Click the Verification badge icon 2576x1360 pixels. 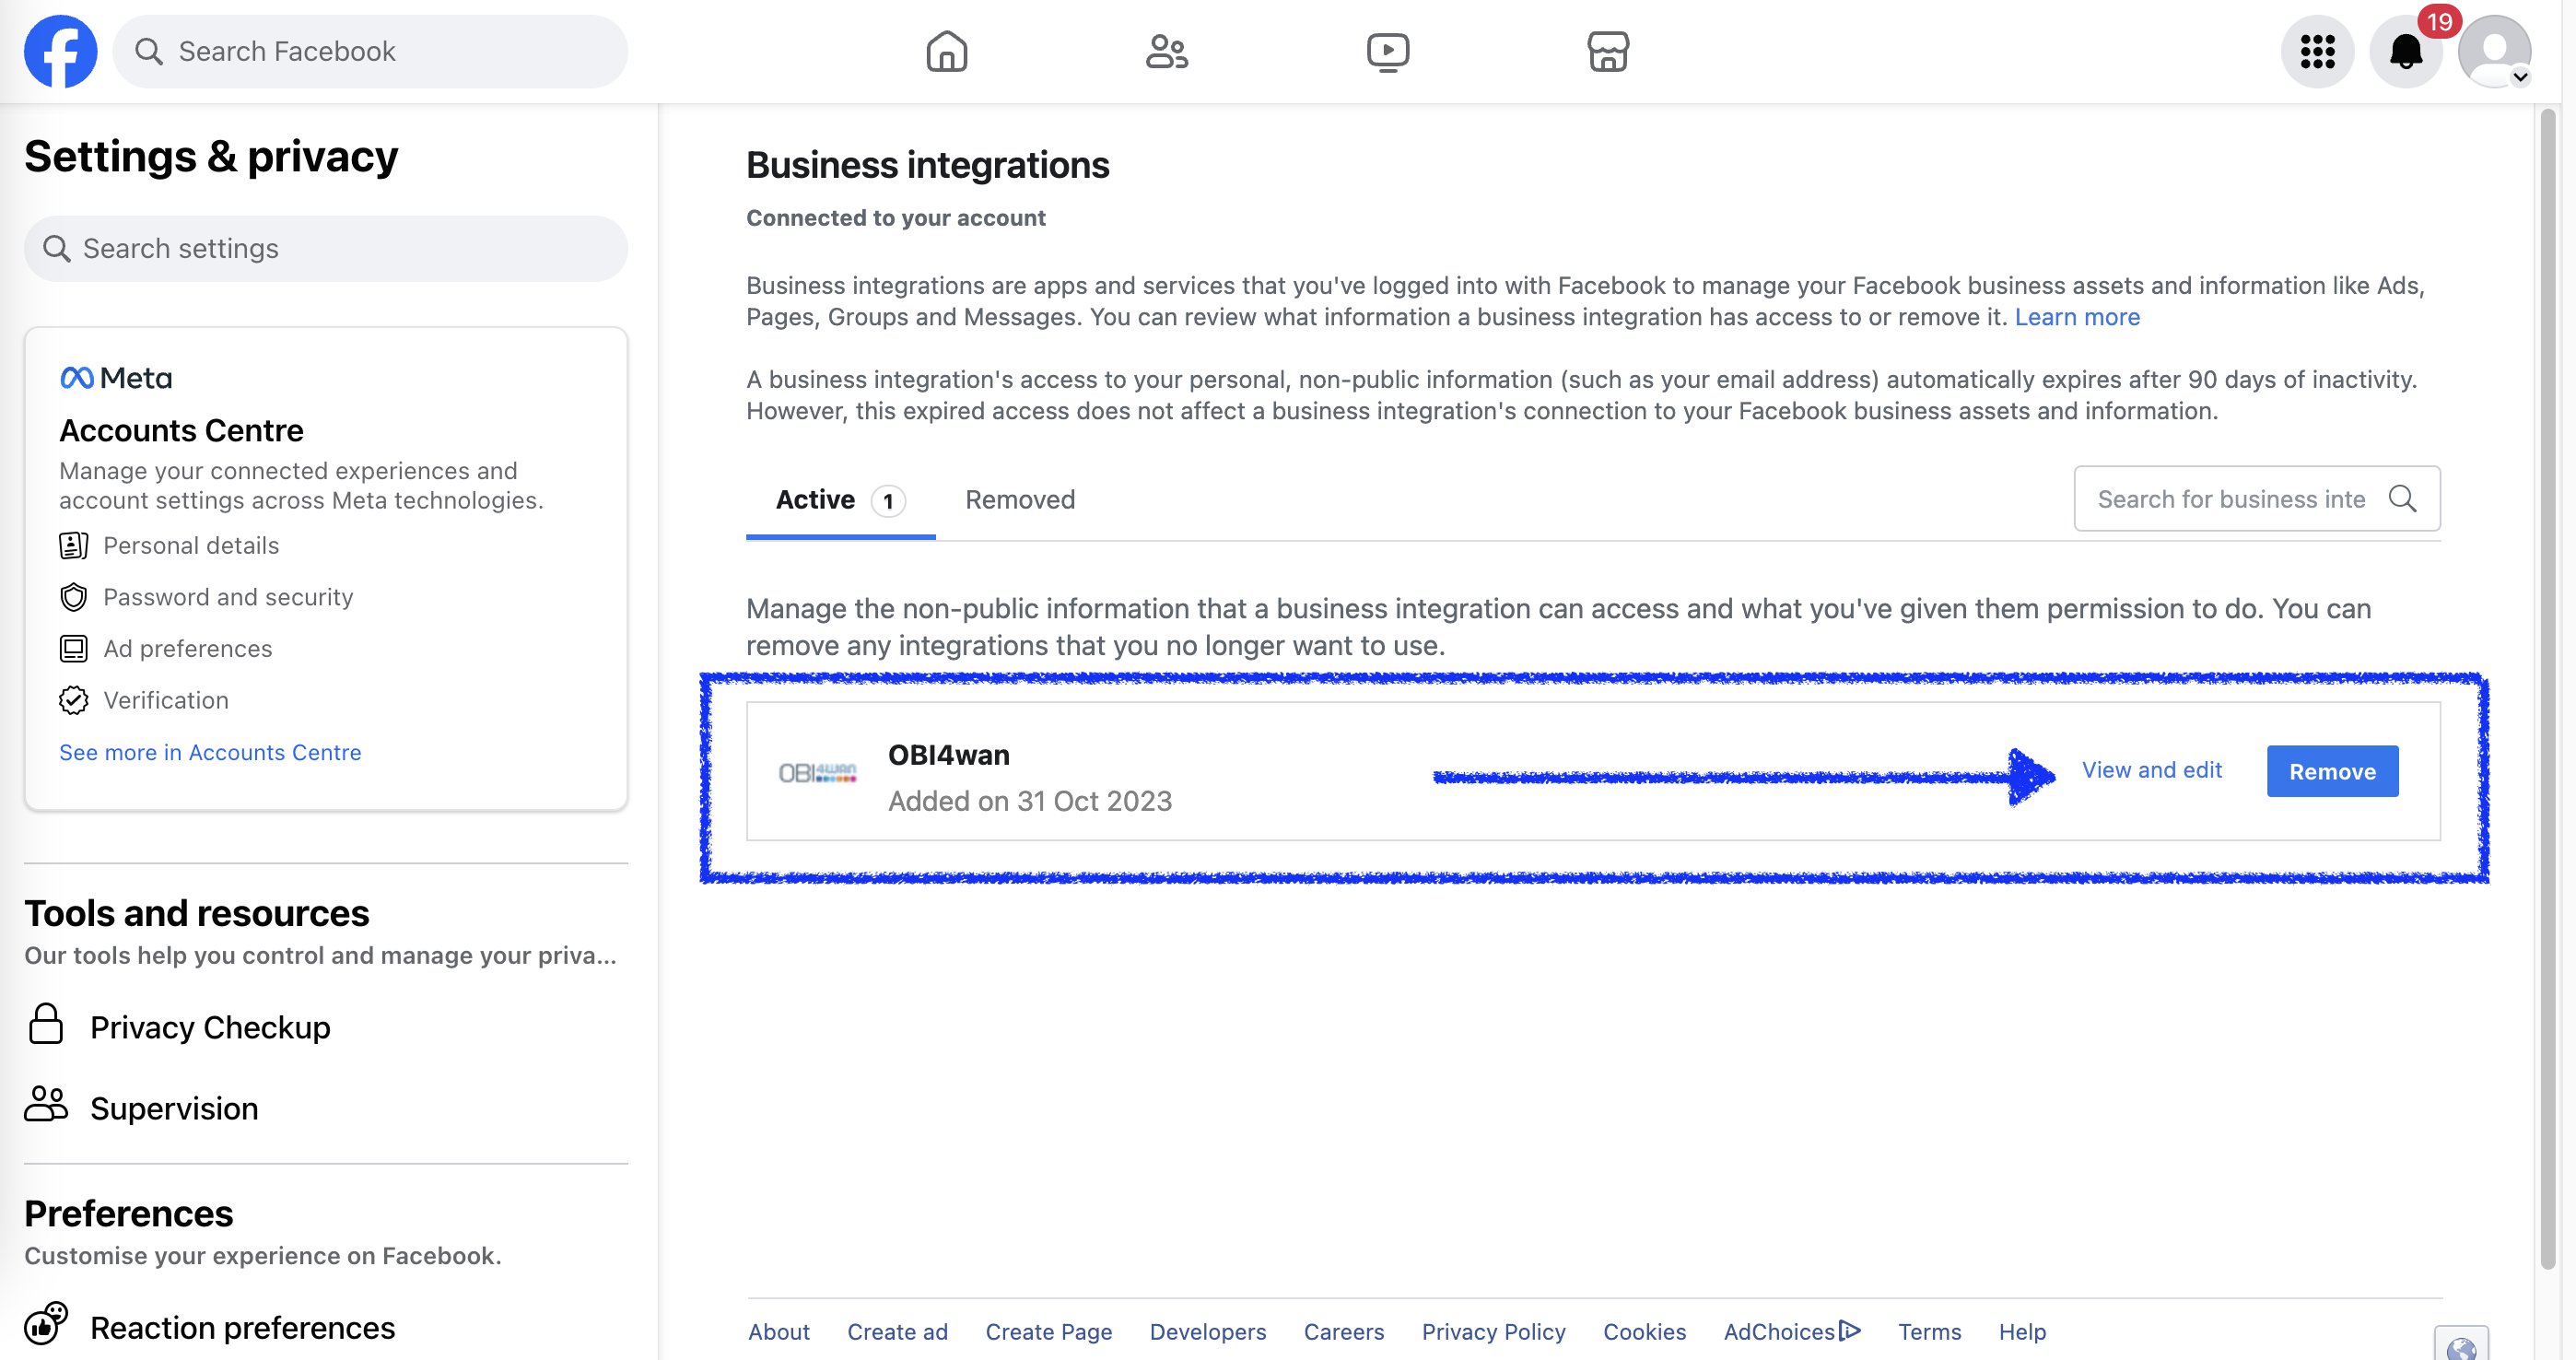click(73, 700)
